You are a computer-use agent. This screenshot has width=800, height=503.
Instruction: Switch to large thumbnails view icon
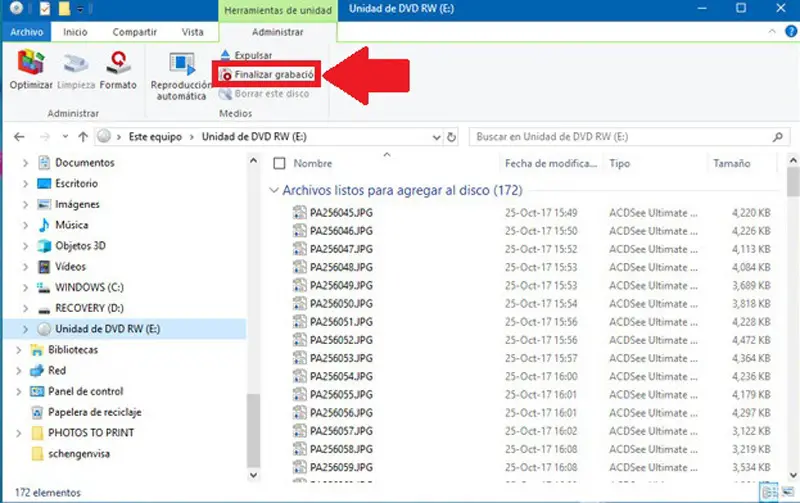788,492
